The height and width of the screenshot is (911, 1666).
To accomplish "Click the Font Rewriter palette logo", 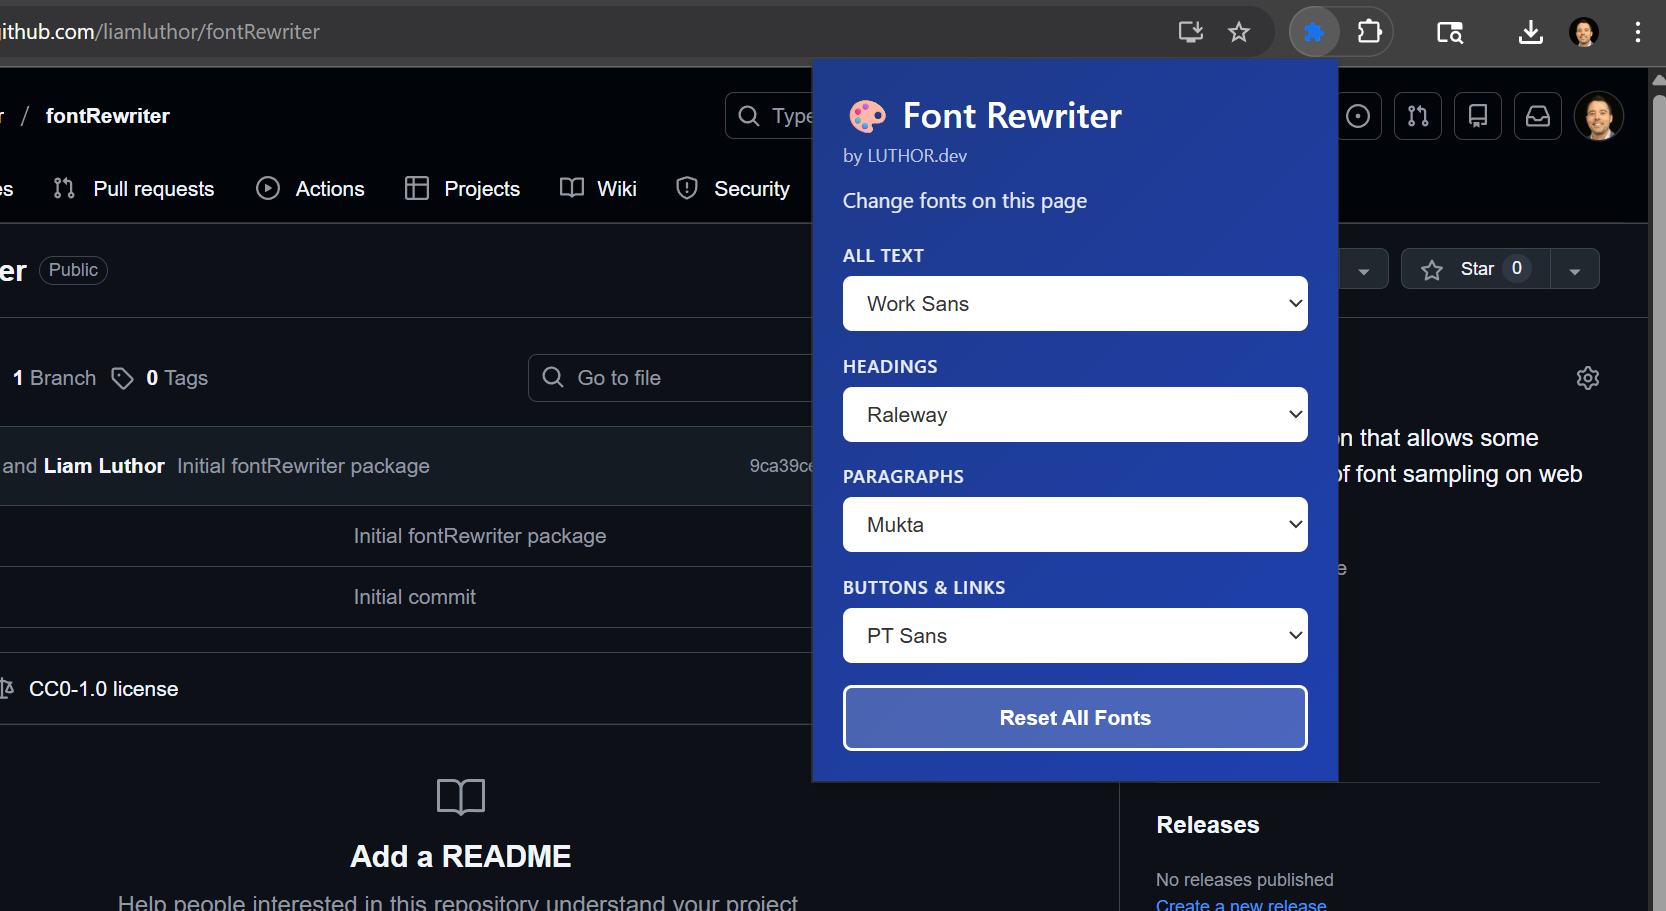I will (867, 116).
